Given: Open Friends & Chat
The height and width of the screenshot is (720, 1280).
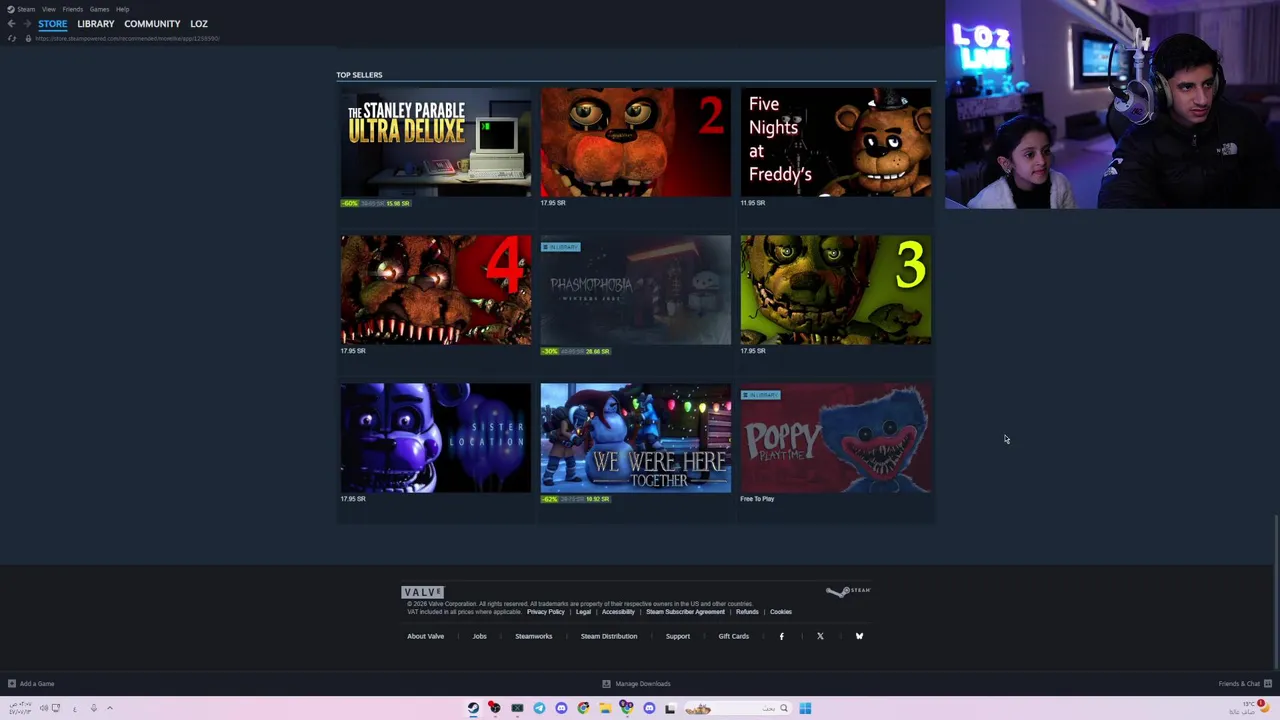Looking at the screenshot, I should (1239, 684).
